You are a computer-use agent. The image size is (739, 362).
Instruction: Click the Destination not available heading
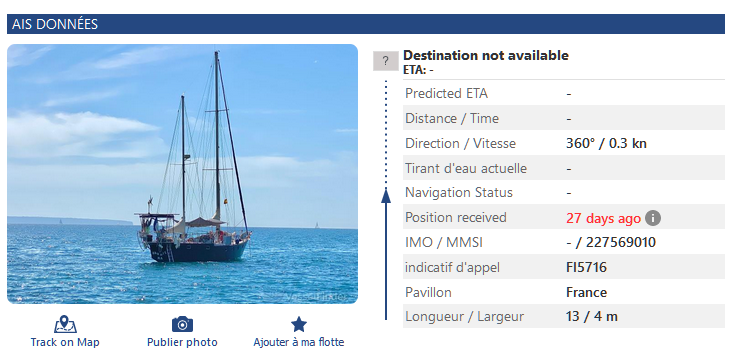click(x=486, y=56)
